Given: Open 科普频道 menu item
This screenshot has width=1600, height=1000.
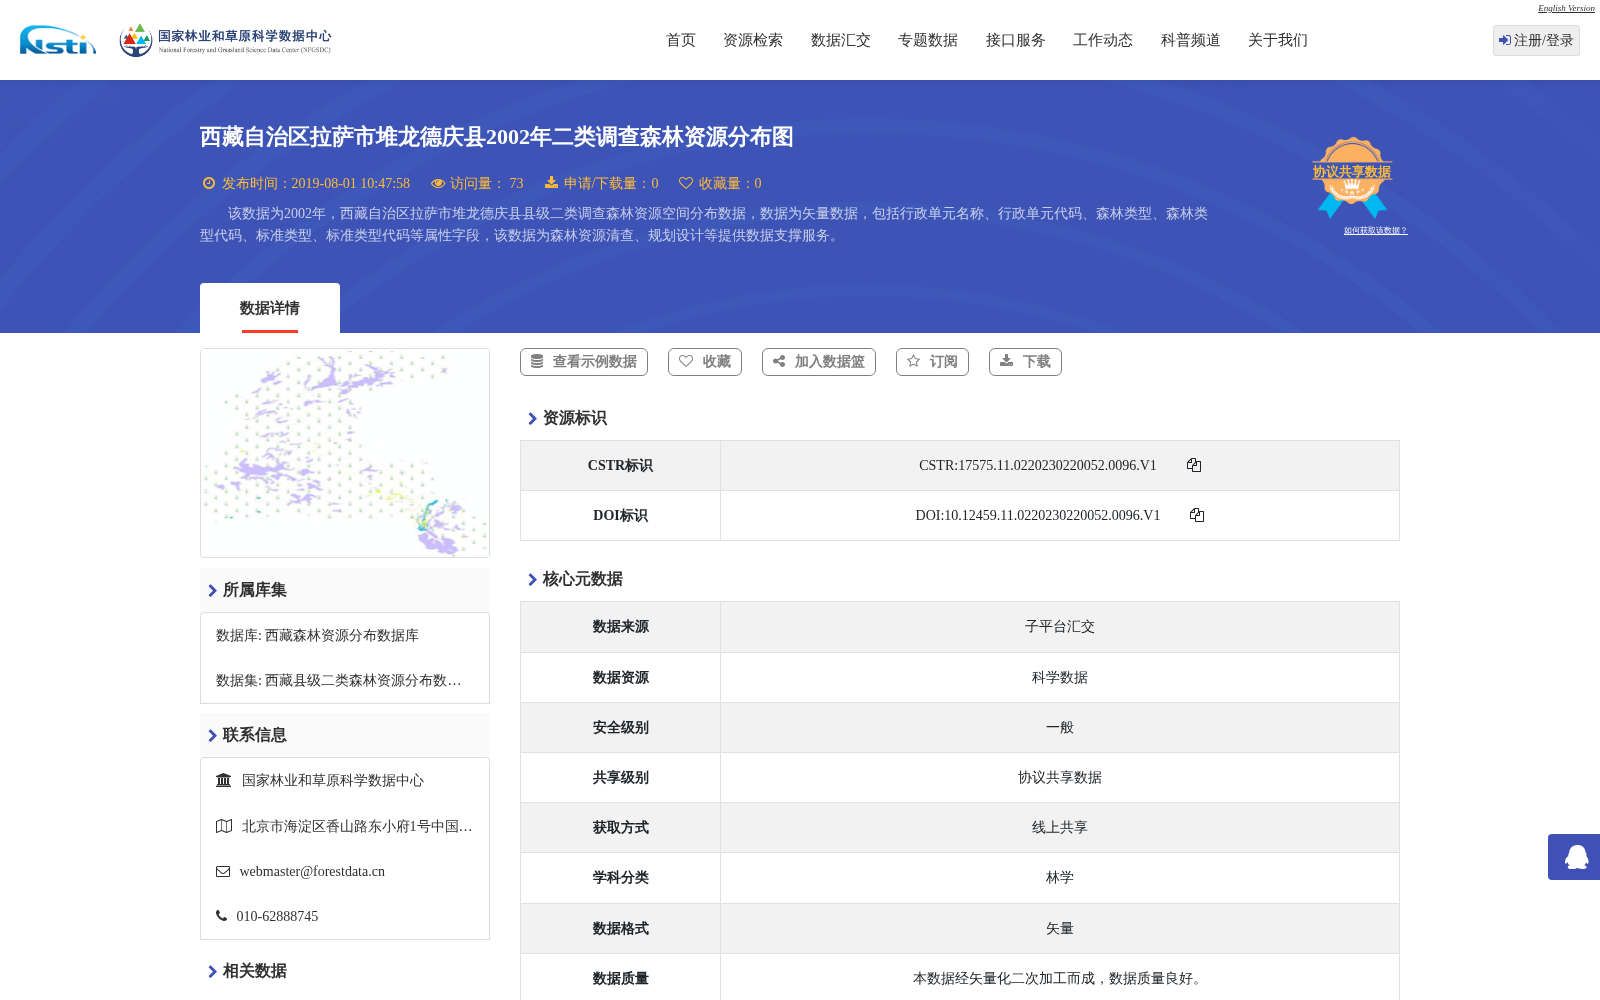Looking at the screenshot, I should coord(1191,40).
